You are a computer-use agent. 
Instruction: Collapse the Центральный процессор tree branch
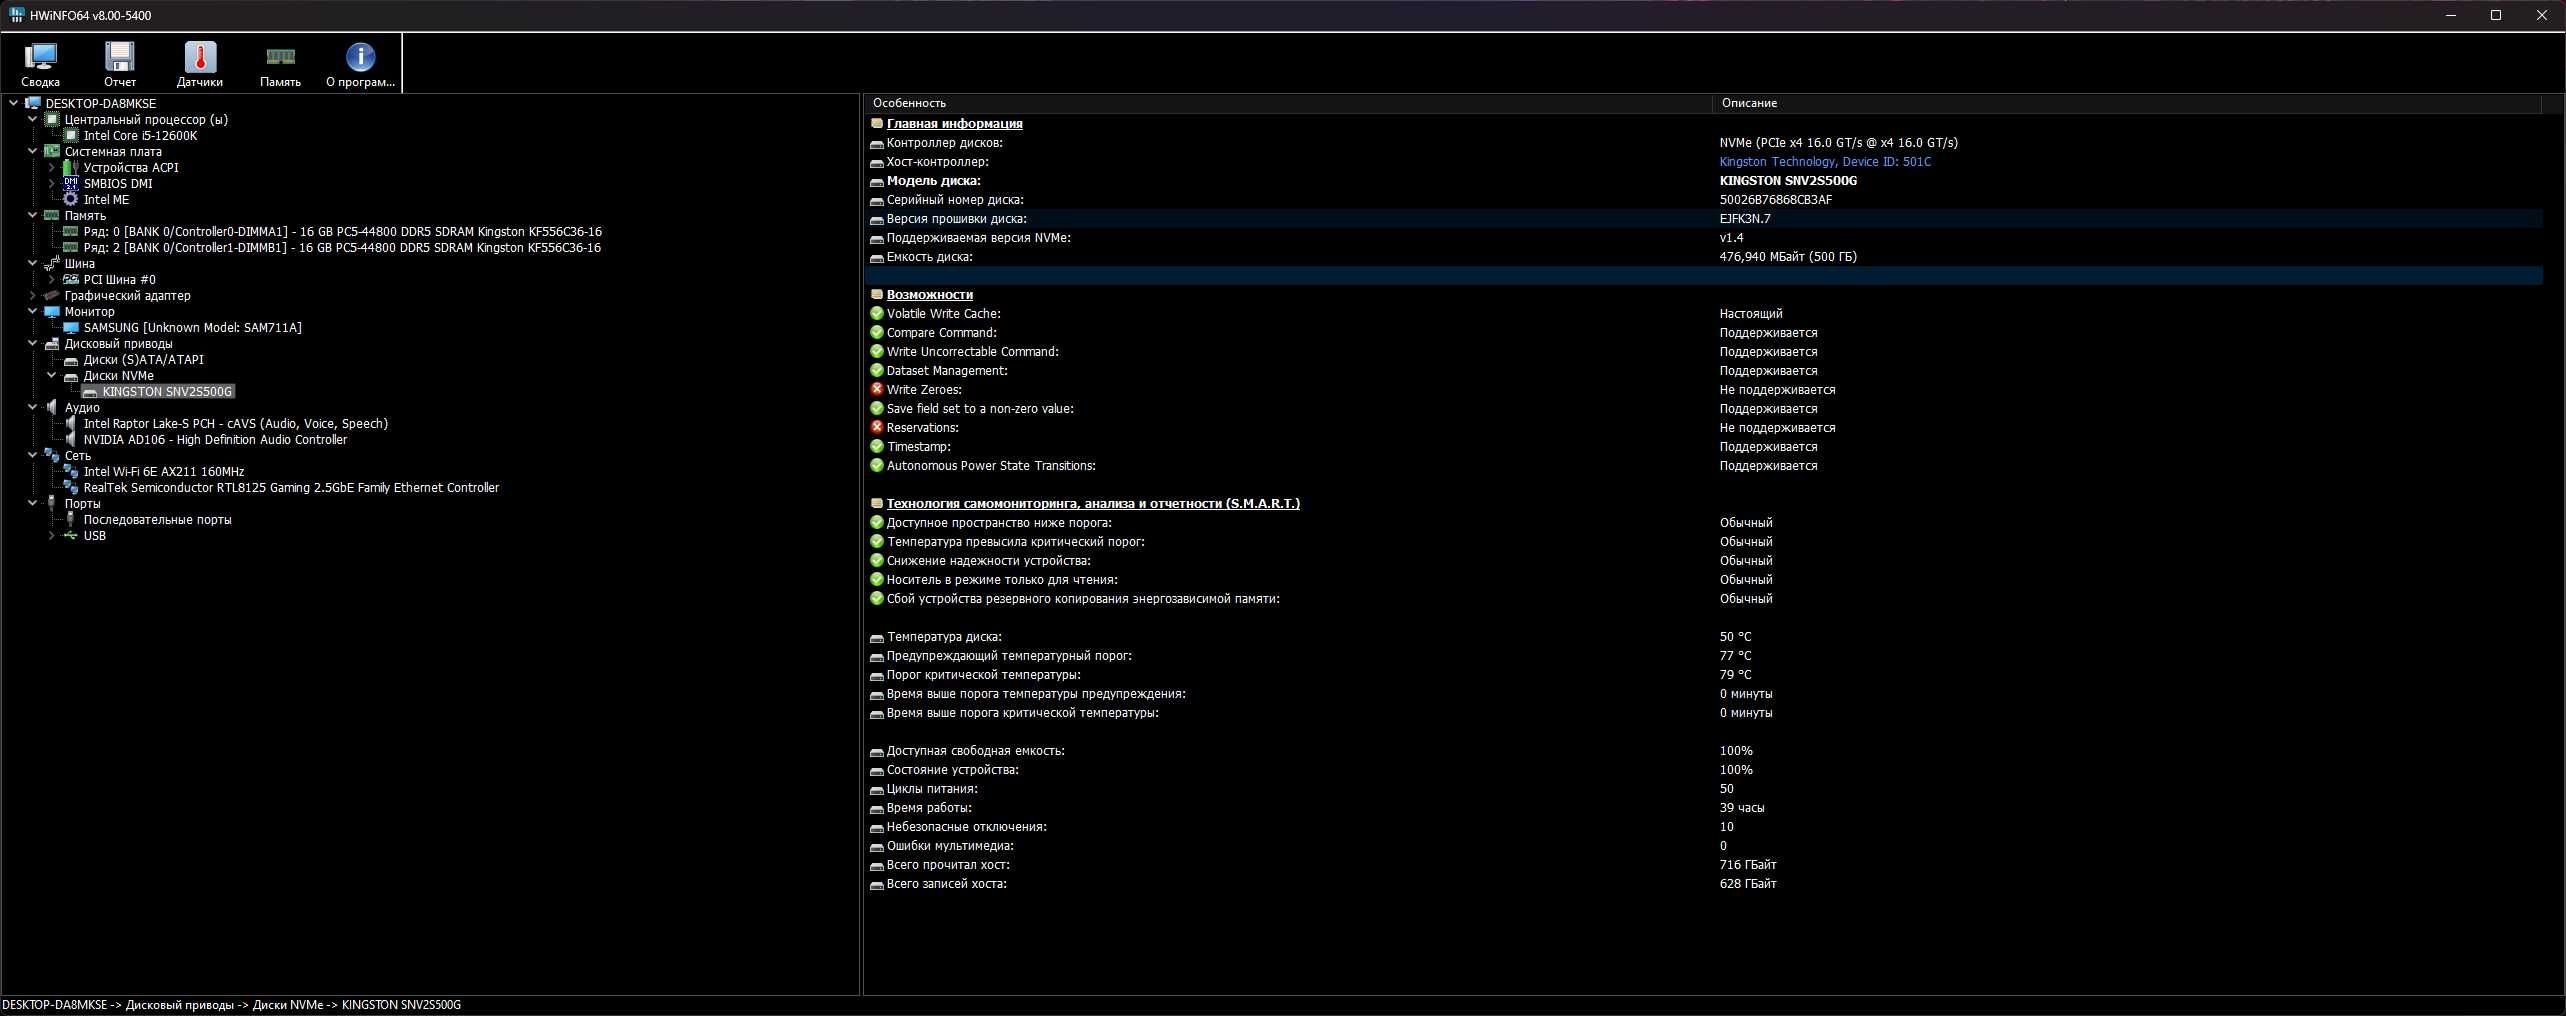(x=32, y=119)
